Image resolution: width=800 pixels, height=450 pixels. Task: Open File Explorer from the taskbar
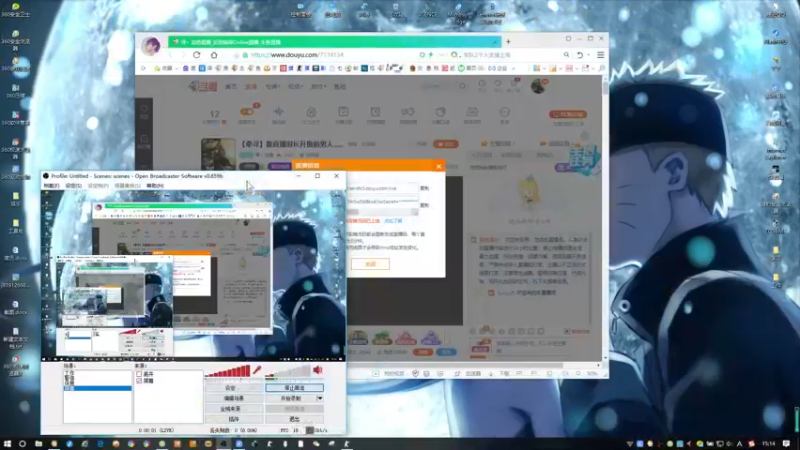38,444
